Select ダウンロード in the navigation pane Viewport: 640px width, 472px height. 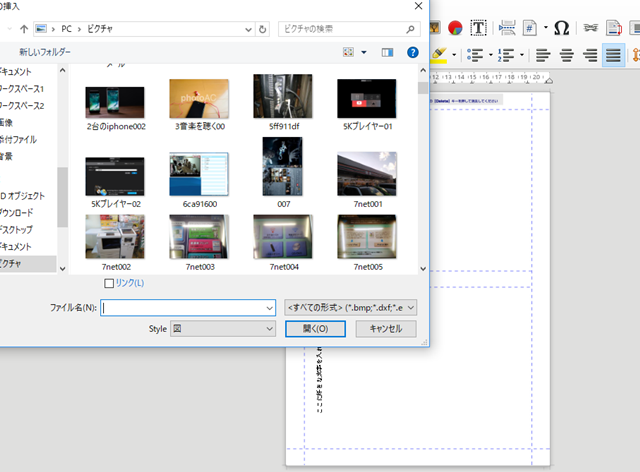point(17,213)
